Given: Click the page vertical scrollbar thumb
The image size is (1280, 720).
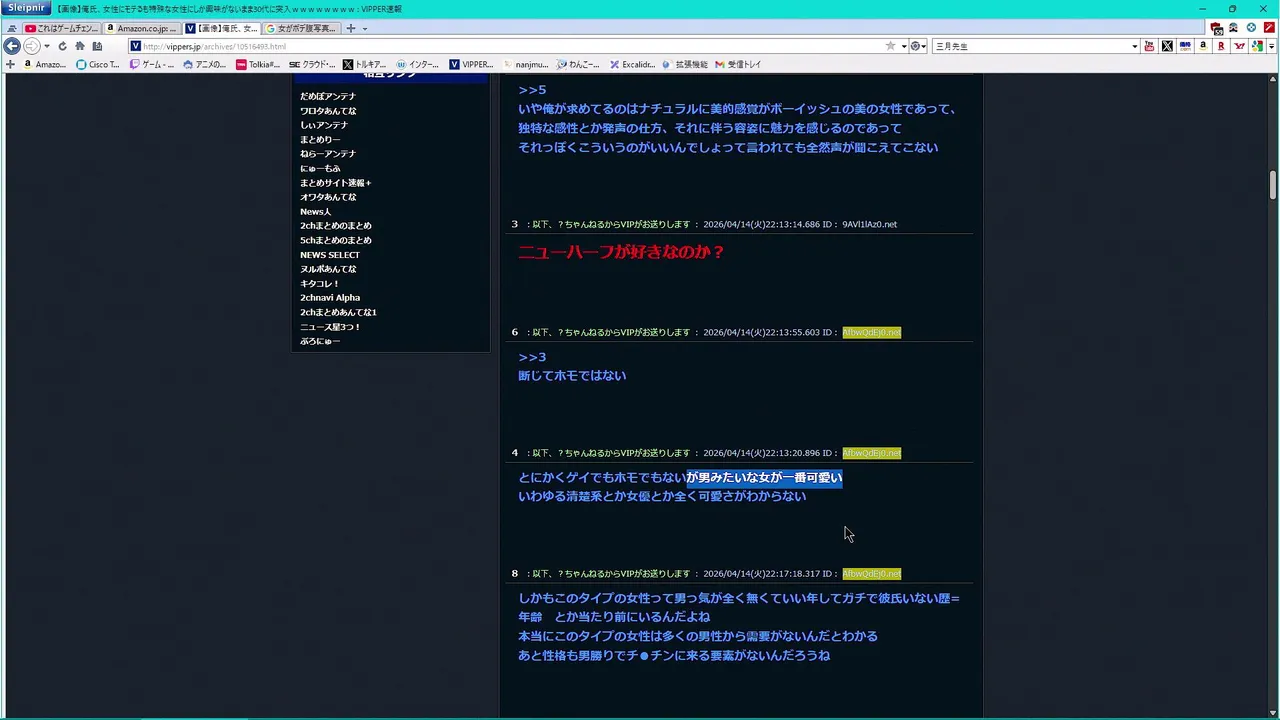Looking at the screenshot, I should [1273, 185].
